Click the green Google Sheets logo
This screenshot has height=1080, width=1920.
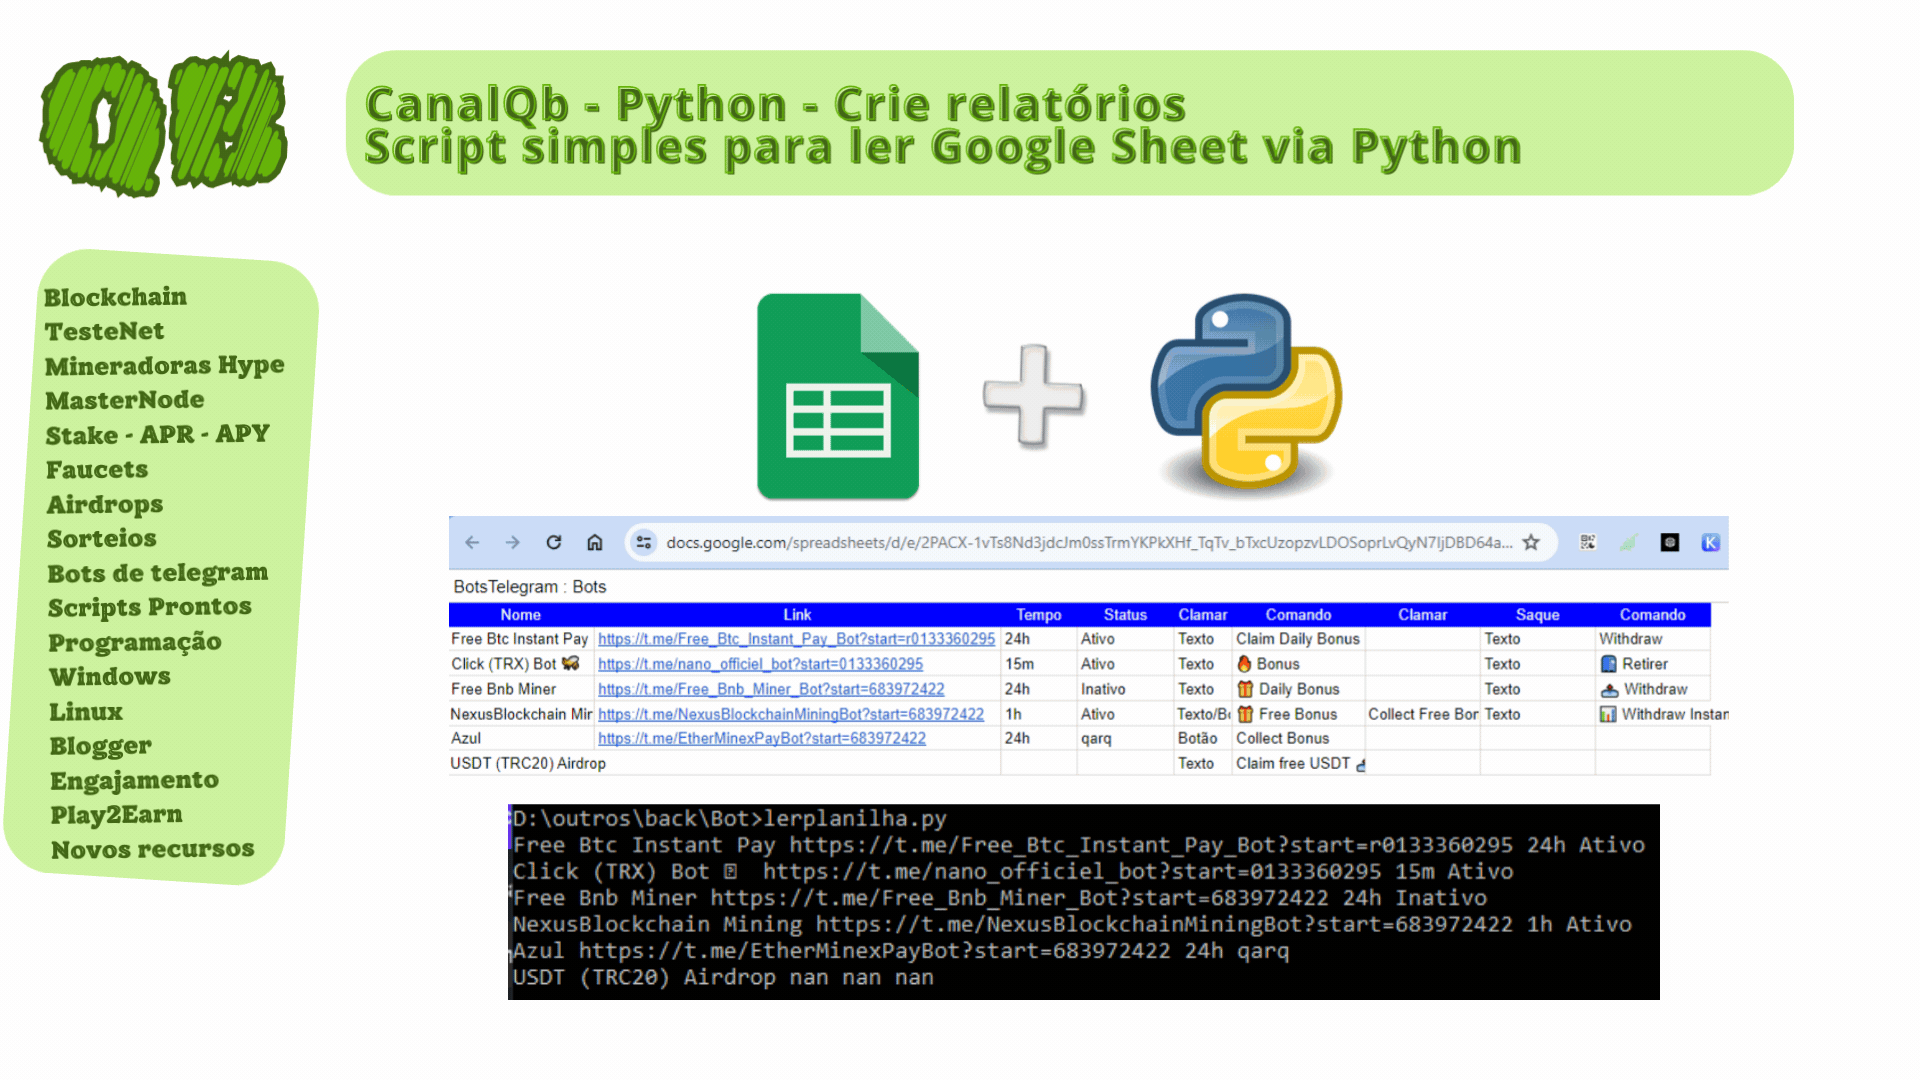[x=838, y=396]
